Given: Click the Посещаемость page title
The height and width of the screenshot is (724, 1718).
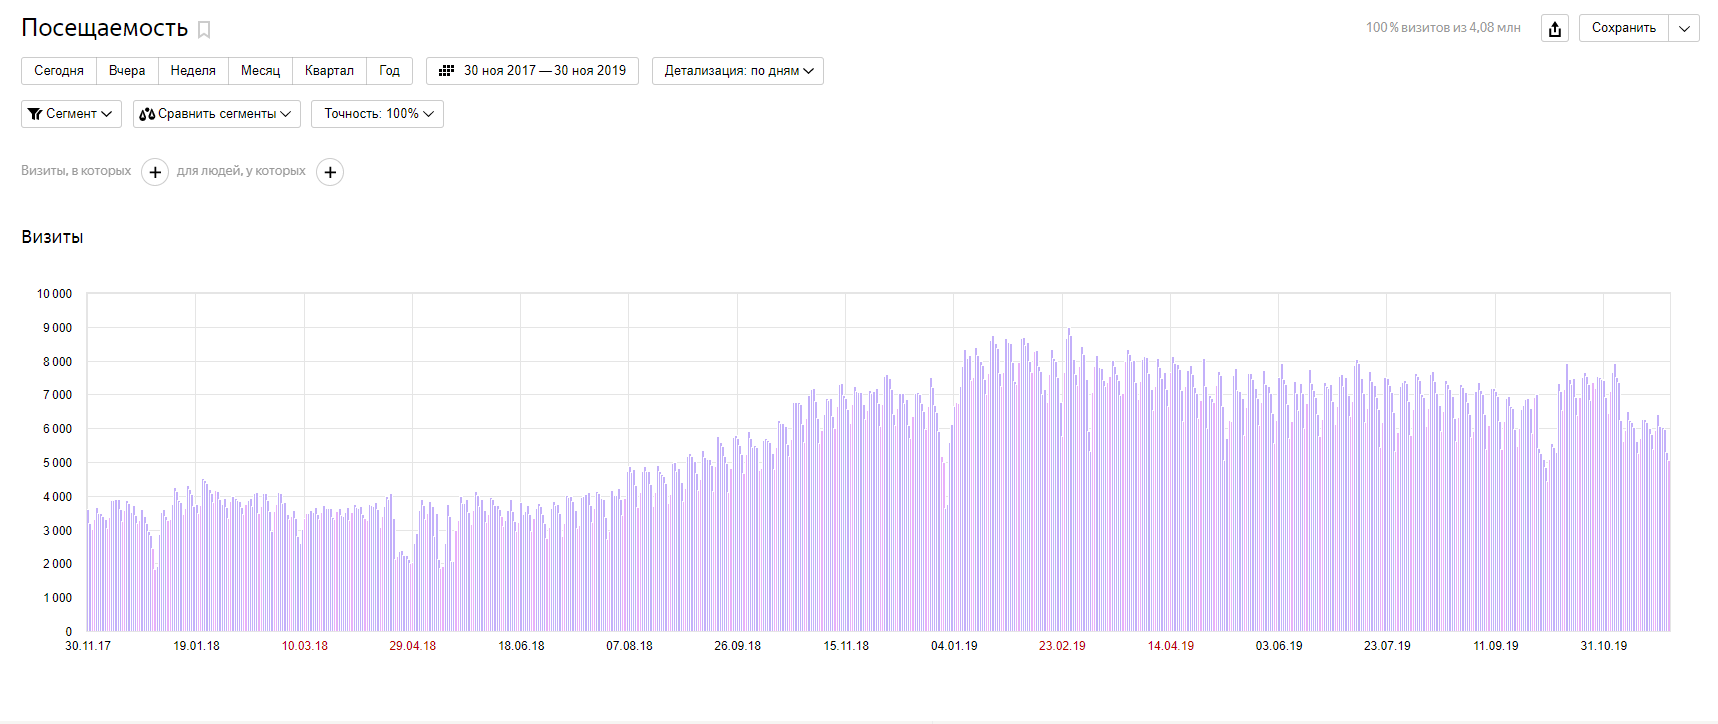Looking at the screenshot, I should (105, 28).
